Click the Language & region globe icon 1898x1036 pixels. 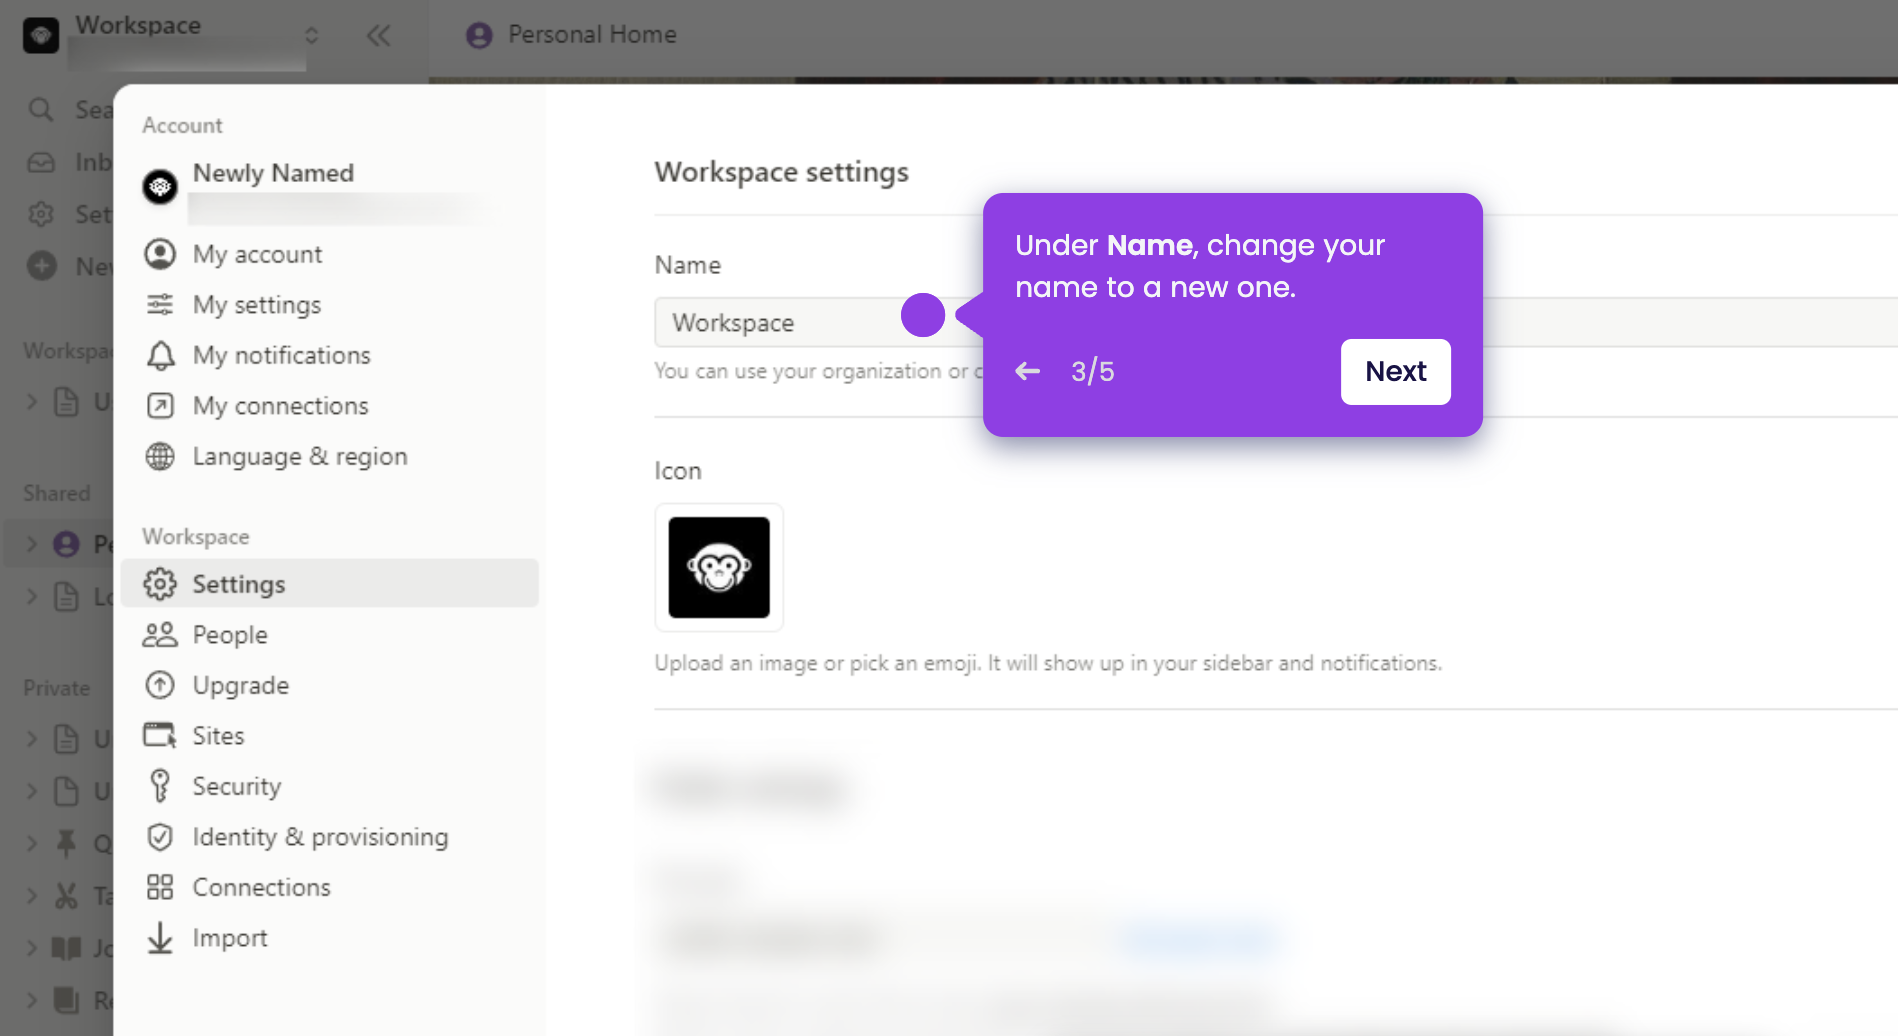click(x=160, y=456)
